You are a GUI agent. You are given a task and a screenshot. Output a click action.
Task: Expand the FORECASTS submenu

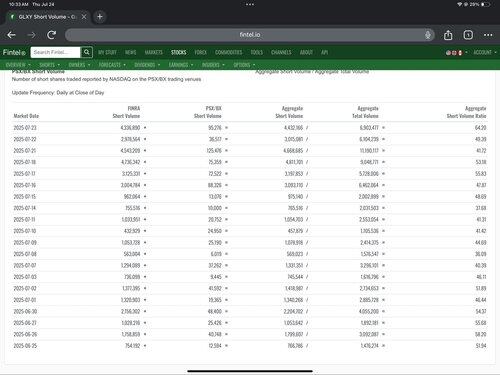click(x=112, y=65)
